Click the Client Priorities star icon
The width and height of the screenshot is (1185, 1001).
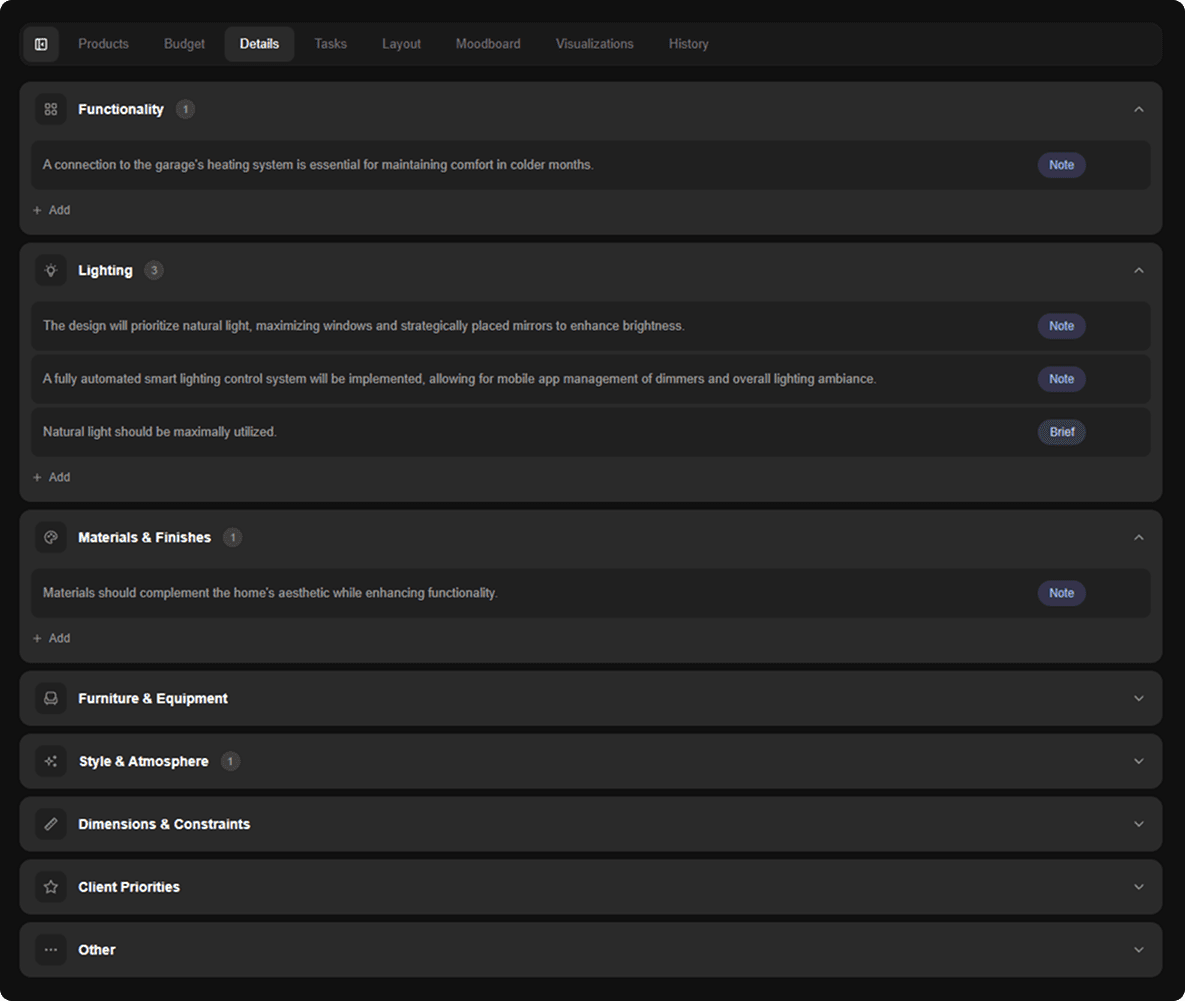(51, 887)
